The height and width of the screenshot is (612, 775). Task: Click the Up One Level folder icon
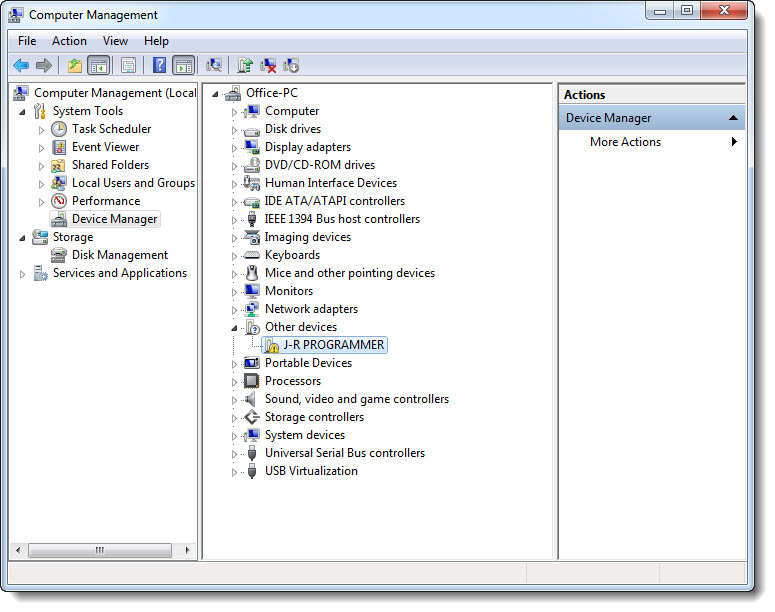75,66
